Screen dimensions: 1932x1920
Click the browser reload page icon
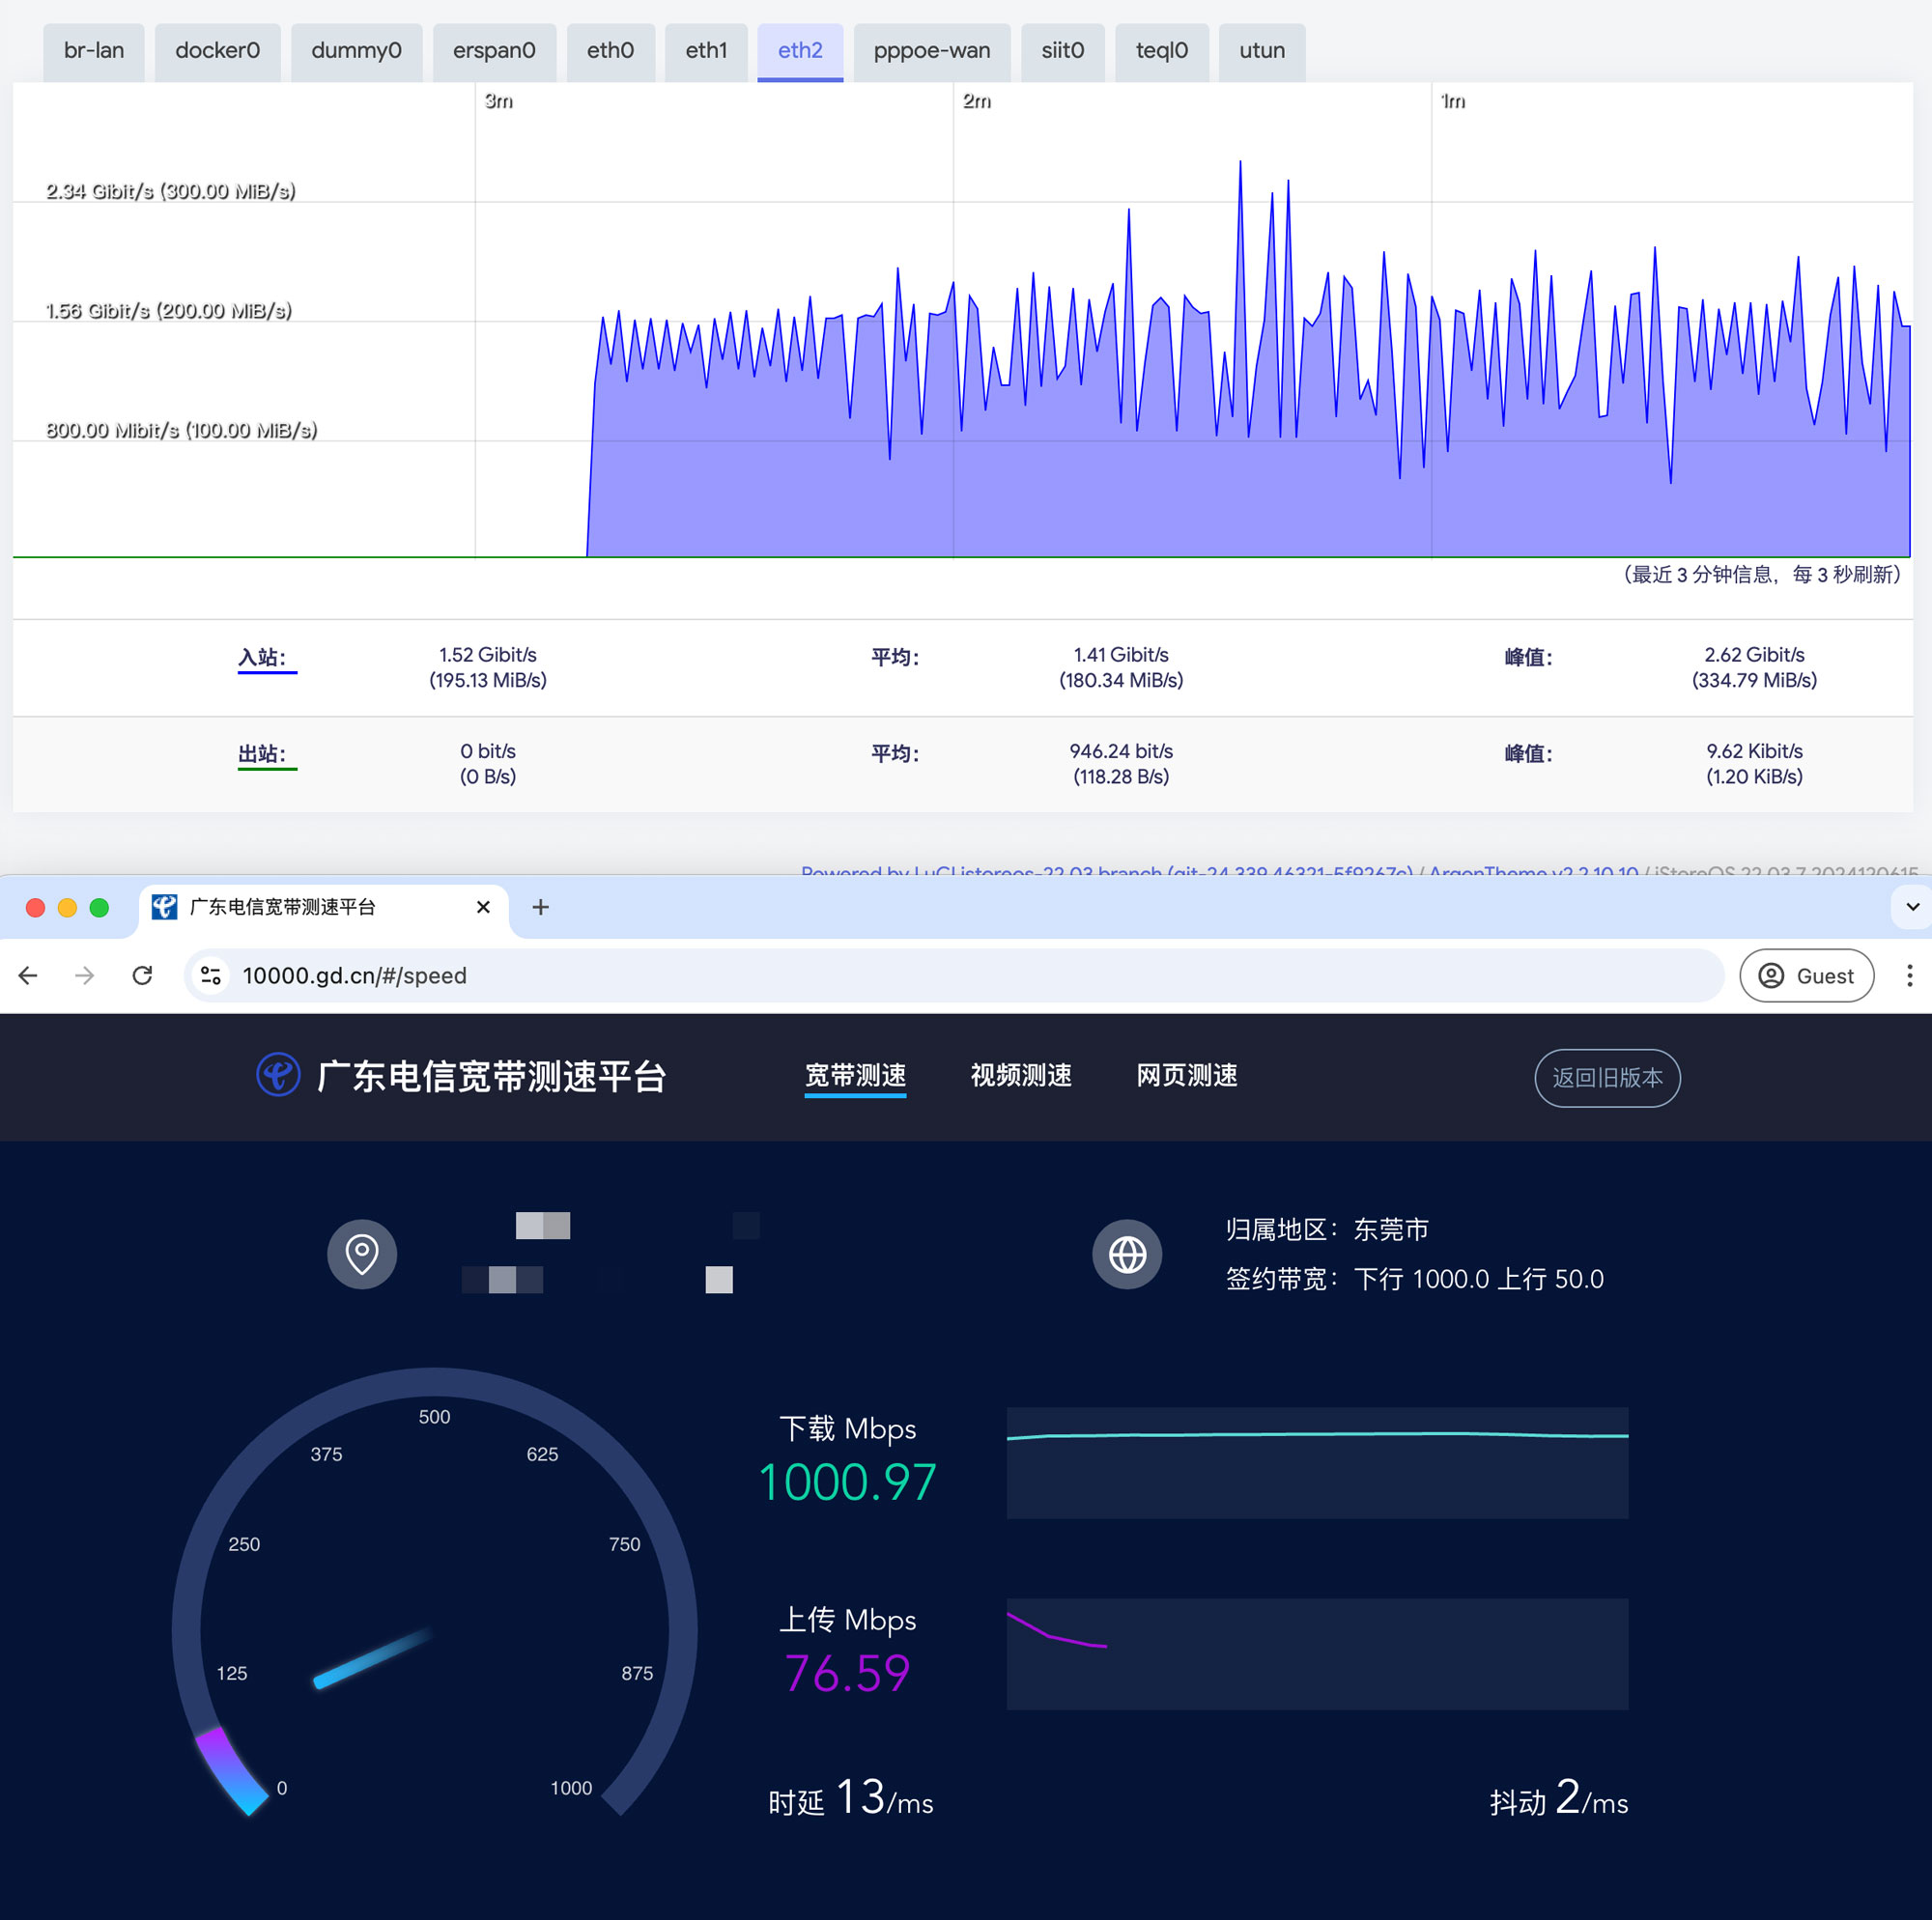pyautogui.click(x=142, y=975)
